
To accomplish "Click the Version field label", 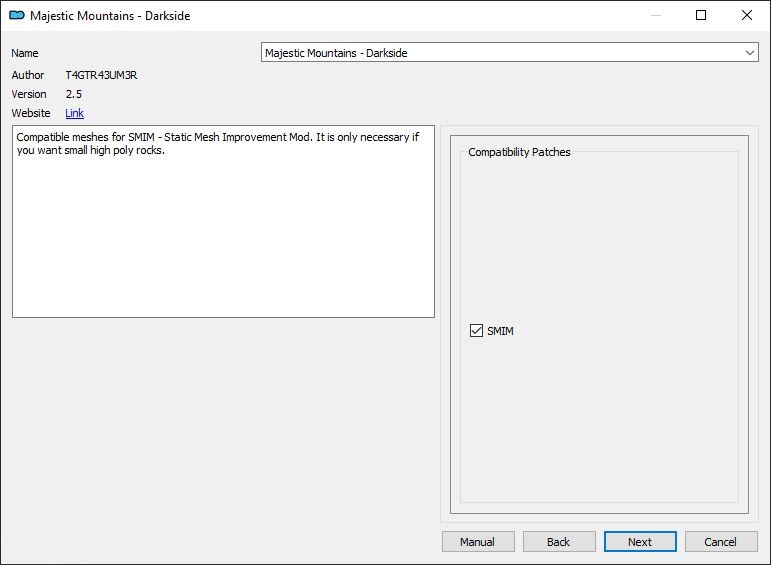I will click(29, 94).
